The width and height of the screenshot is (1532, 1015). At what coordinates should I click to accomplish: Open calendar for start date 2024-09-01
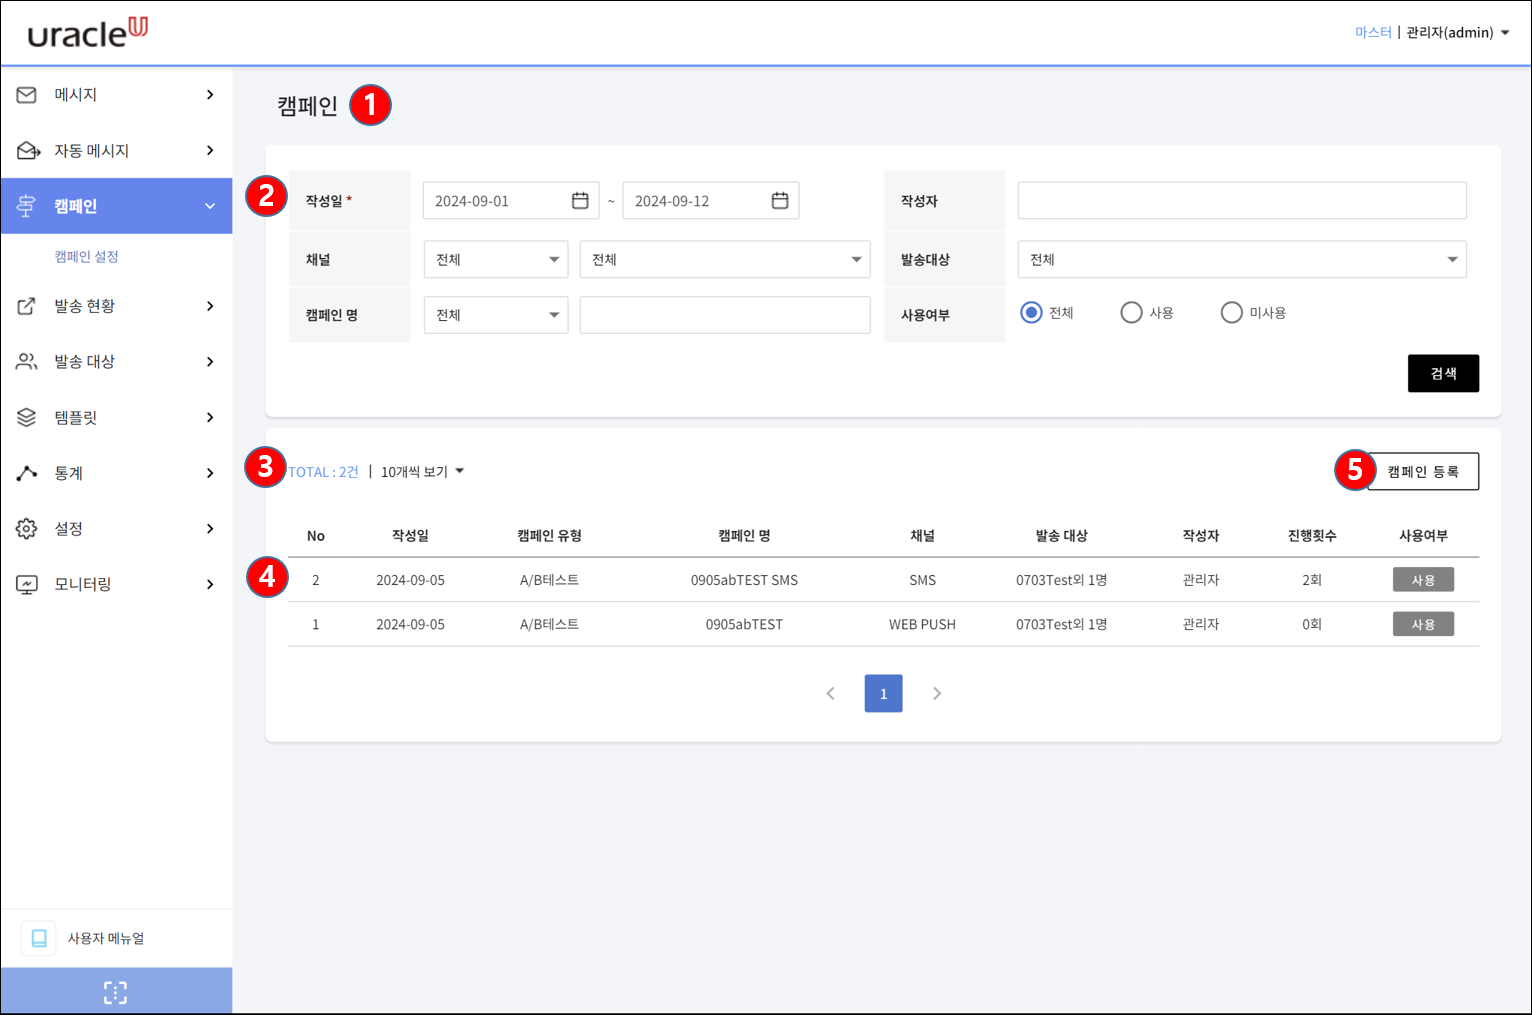pyautogui.click(x=580, y=201)
